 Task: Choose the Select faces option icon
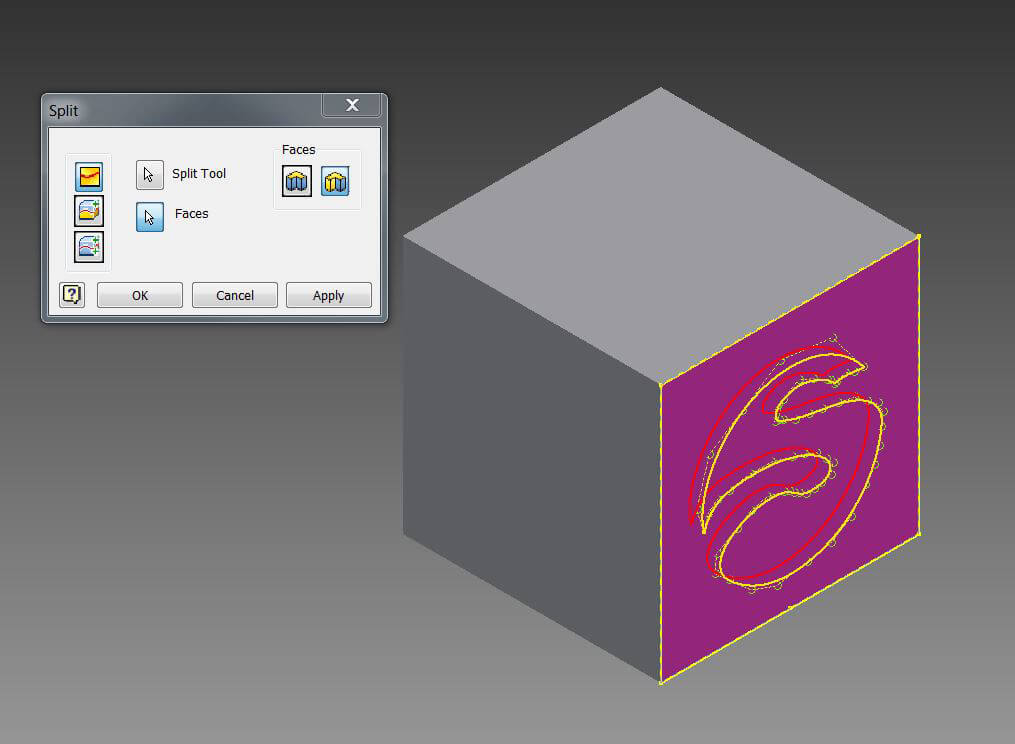tap(335, 182)
